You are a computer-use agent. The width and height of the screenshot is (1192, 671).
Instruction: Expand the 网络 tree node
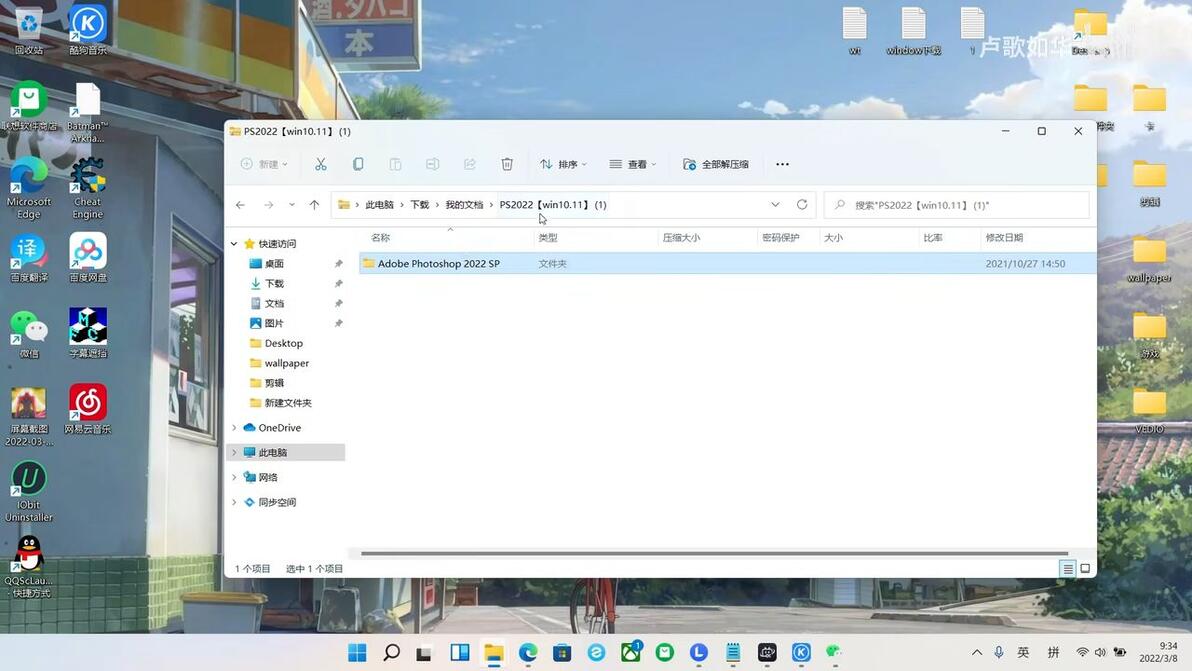pos(234,477)
